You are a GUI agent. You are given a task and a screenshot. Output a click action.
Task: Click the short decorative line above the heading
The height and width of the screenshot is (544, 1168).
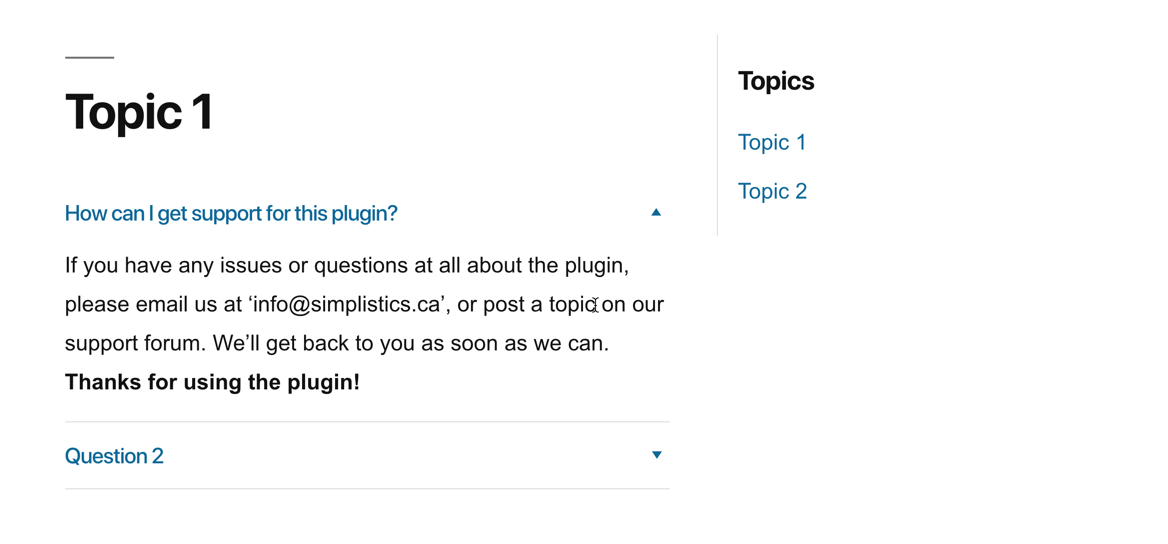tap(89, 57)
